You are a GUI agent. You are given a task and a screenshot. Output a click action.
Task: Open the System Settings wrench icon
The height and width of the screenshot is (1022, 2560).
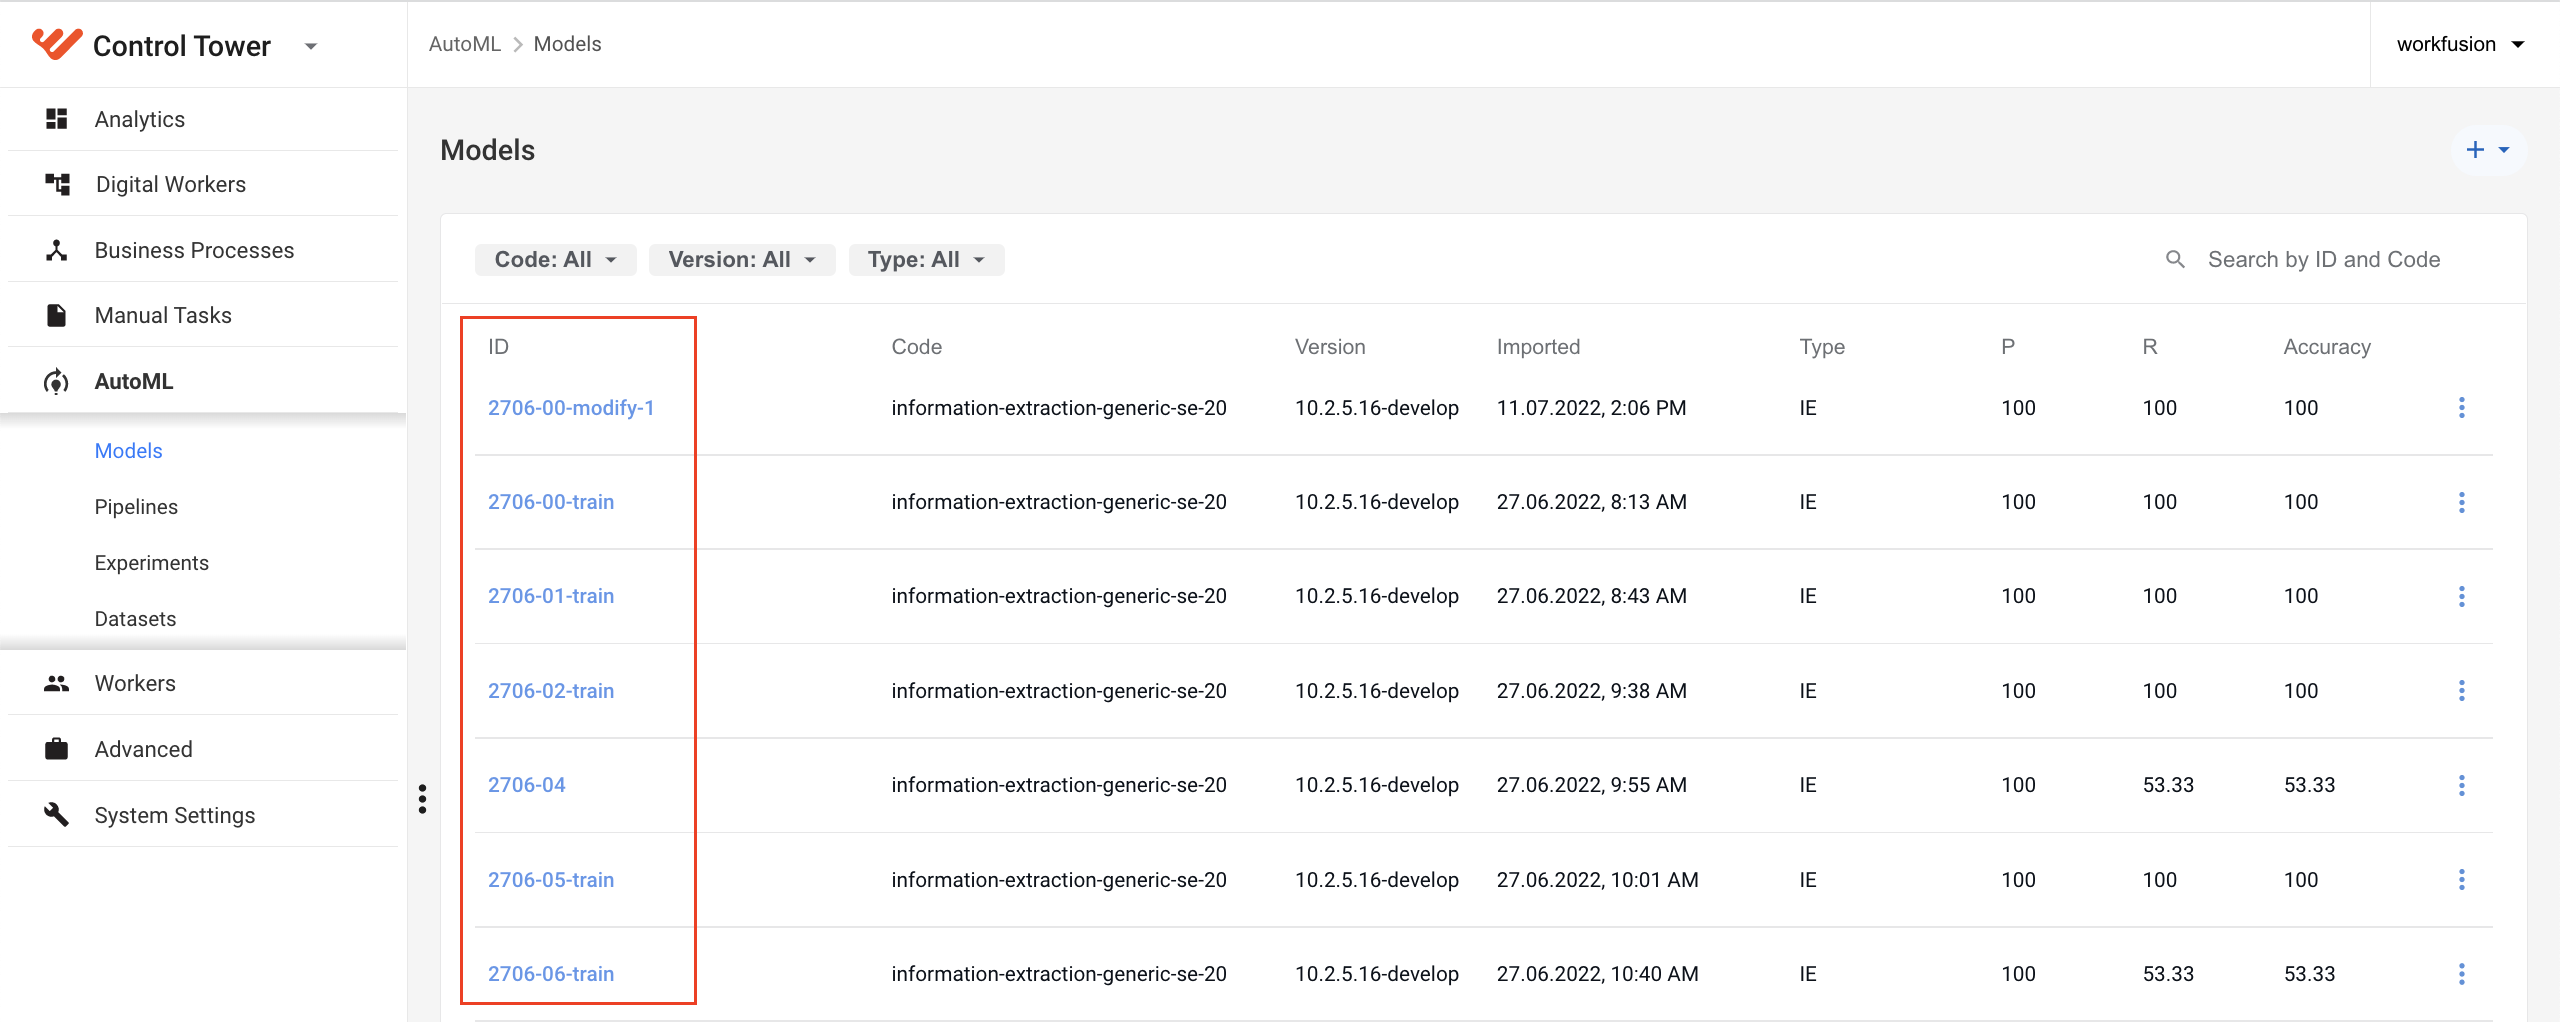click(56, 814)
